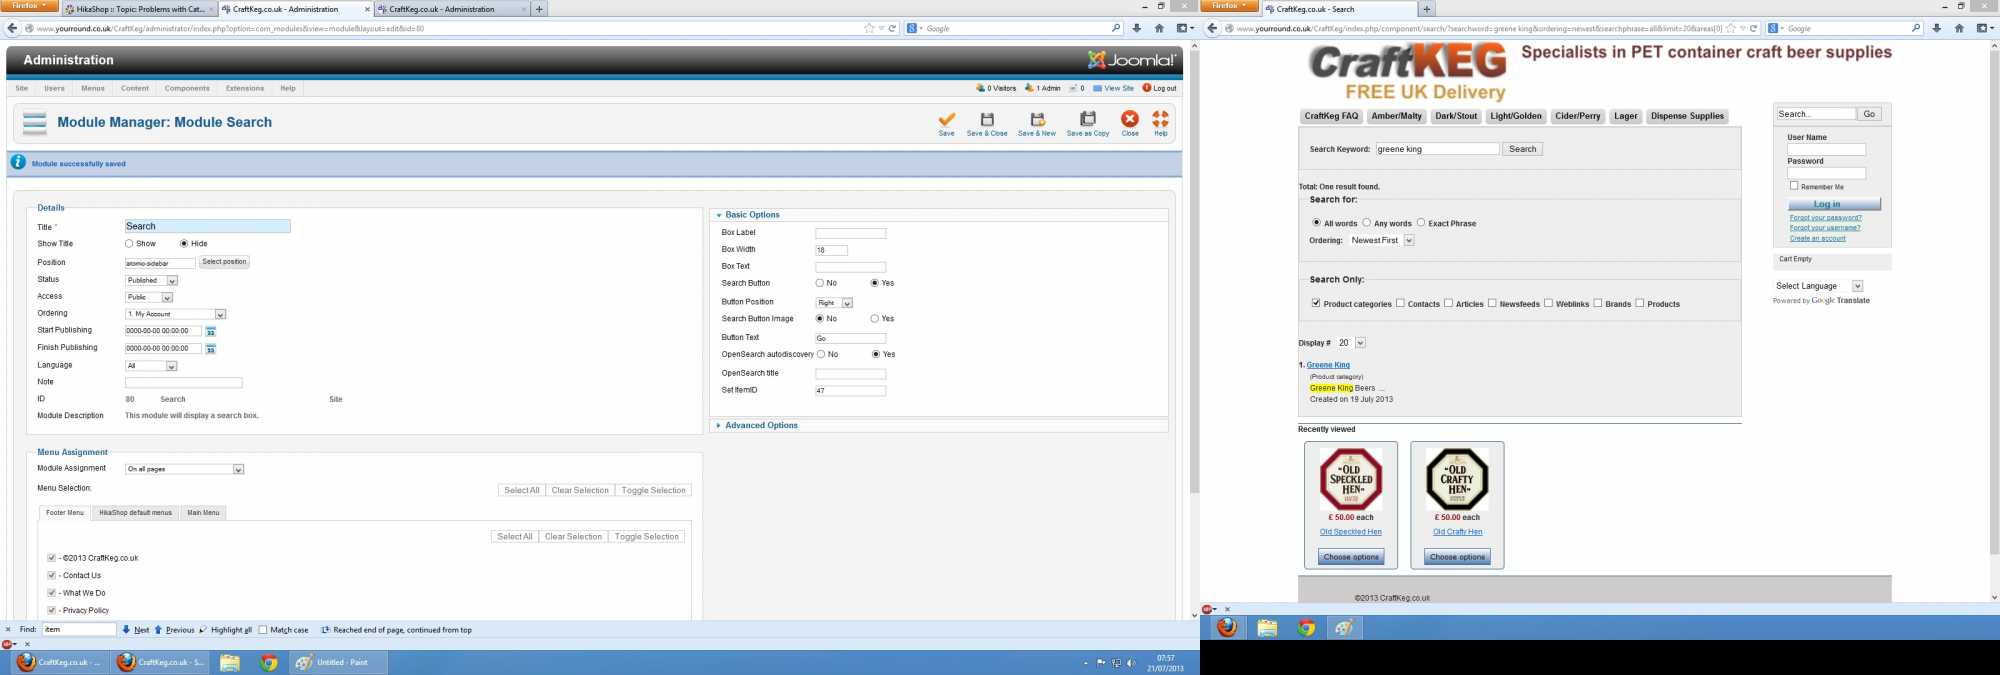Viewport: 2000px width, 675px height.
Task: Click 'Choose options' under Old Speckled Hen
Action: point(1351,557)
